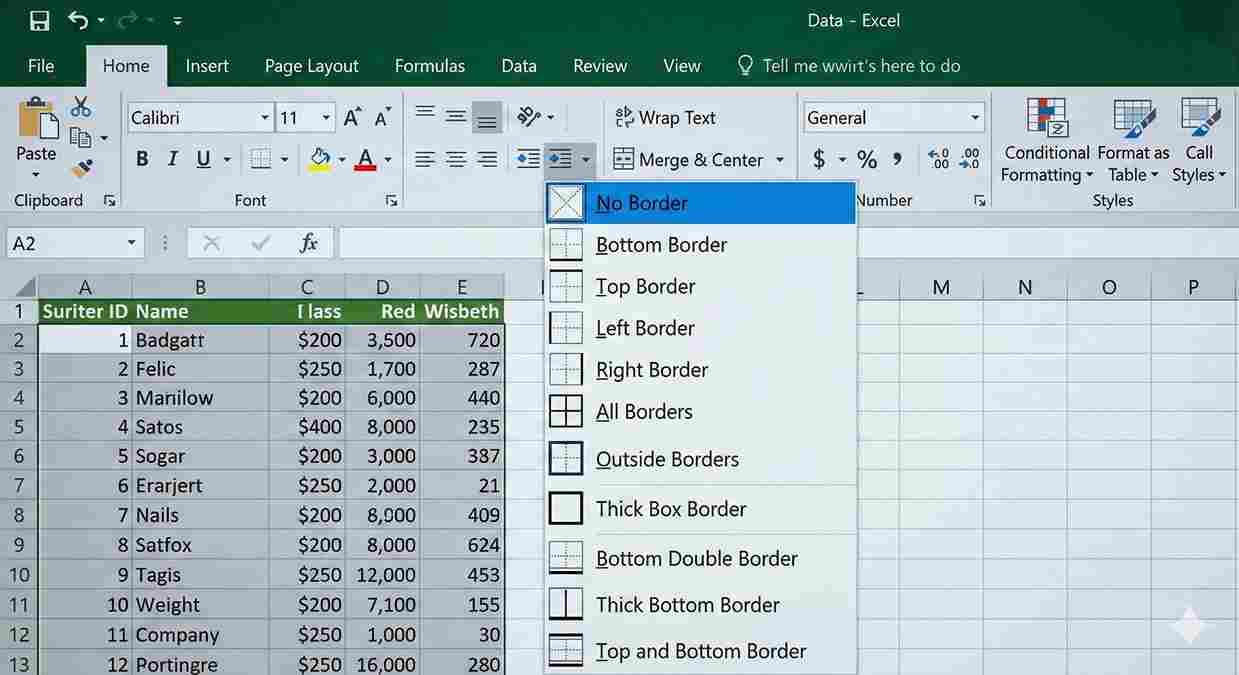Click Format as Table icon
This screenshot has width=1239, height=675.
(1132, 140)
